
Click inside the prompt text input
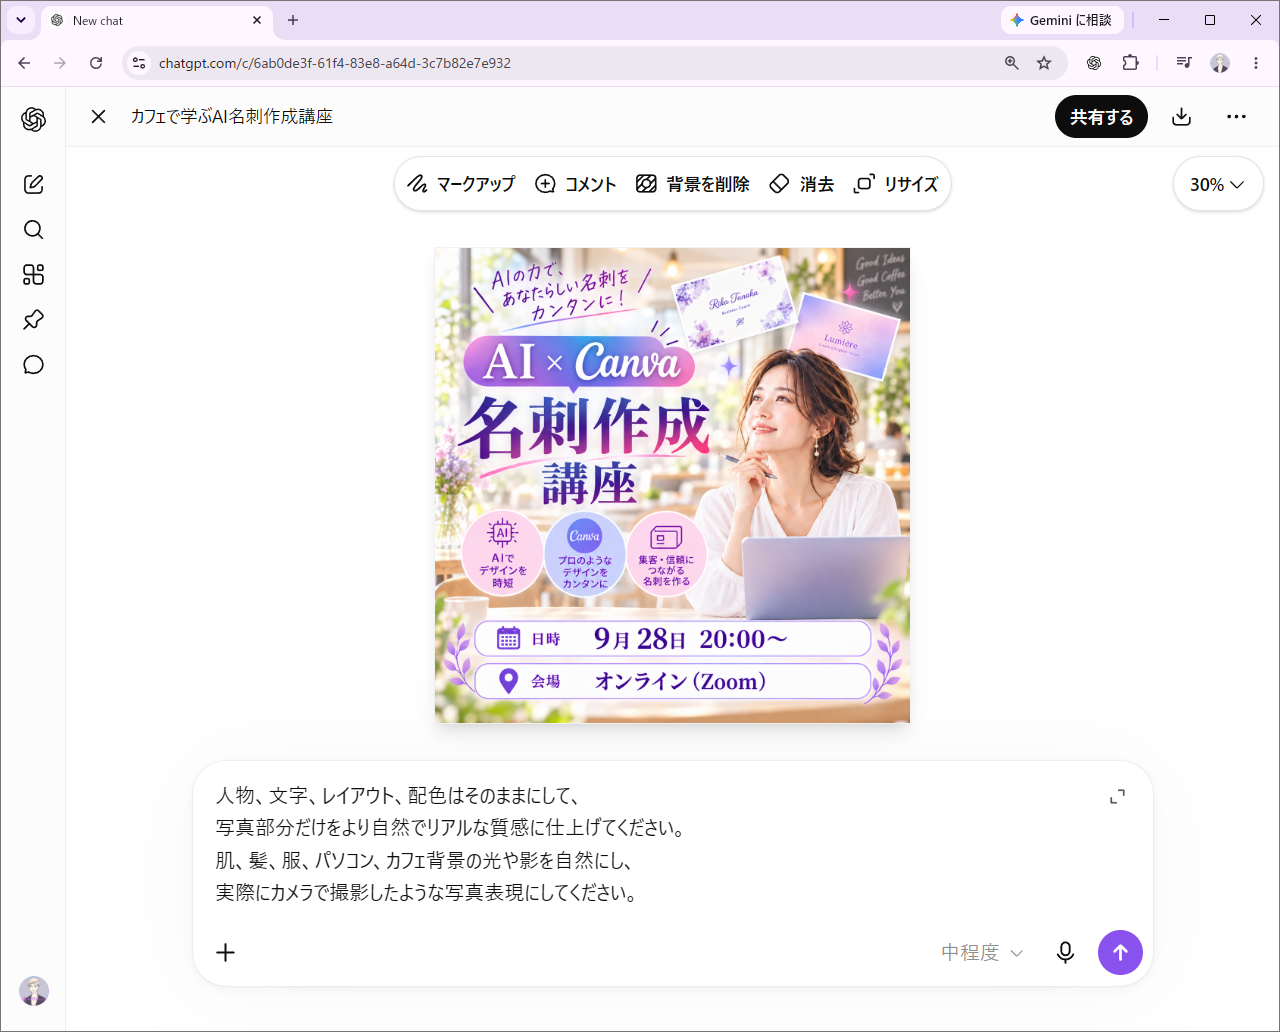650,844
